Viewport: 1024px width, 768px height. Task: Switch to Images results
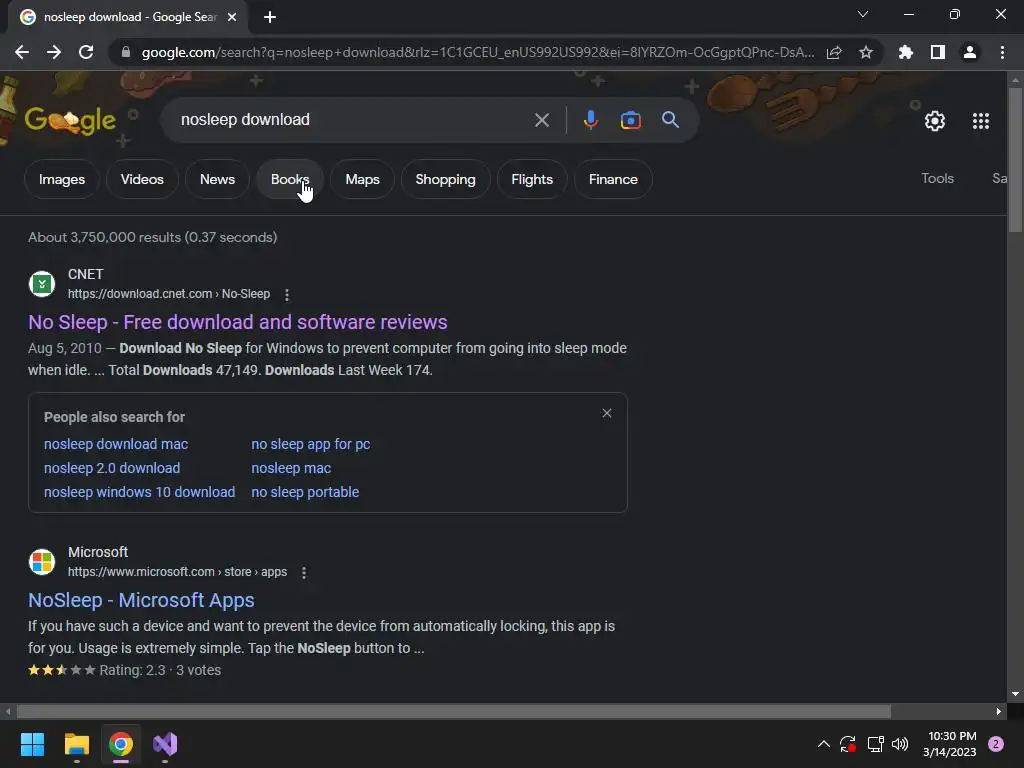tap(61, 179)
